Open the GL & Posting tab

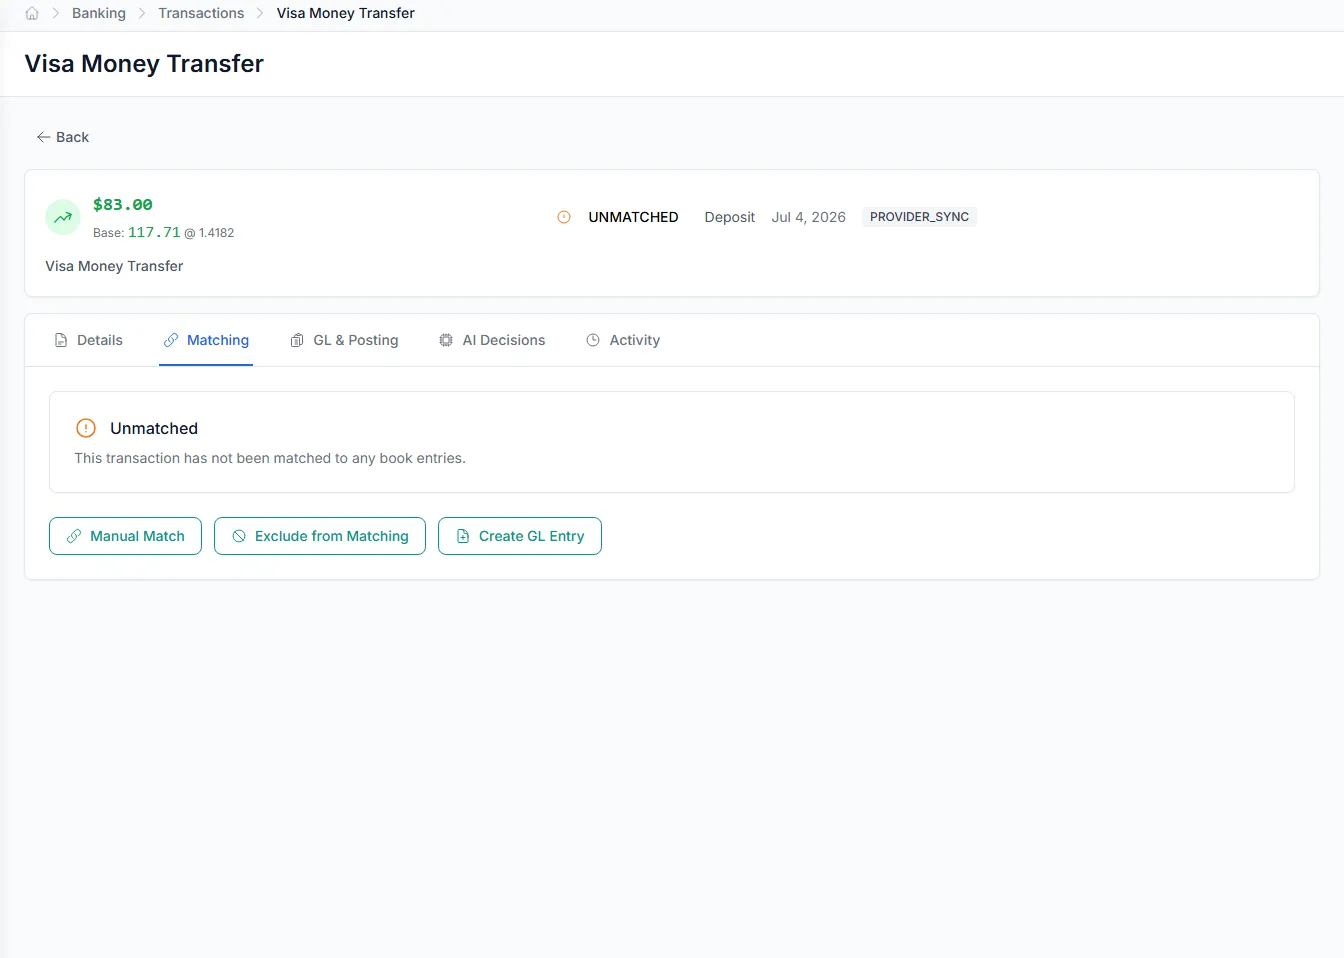point(344,340)
